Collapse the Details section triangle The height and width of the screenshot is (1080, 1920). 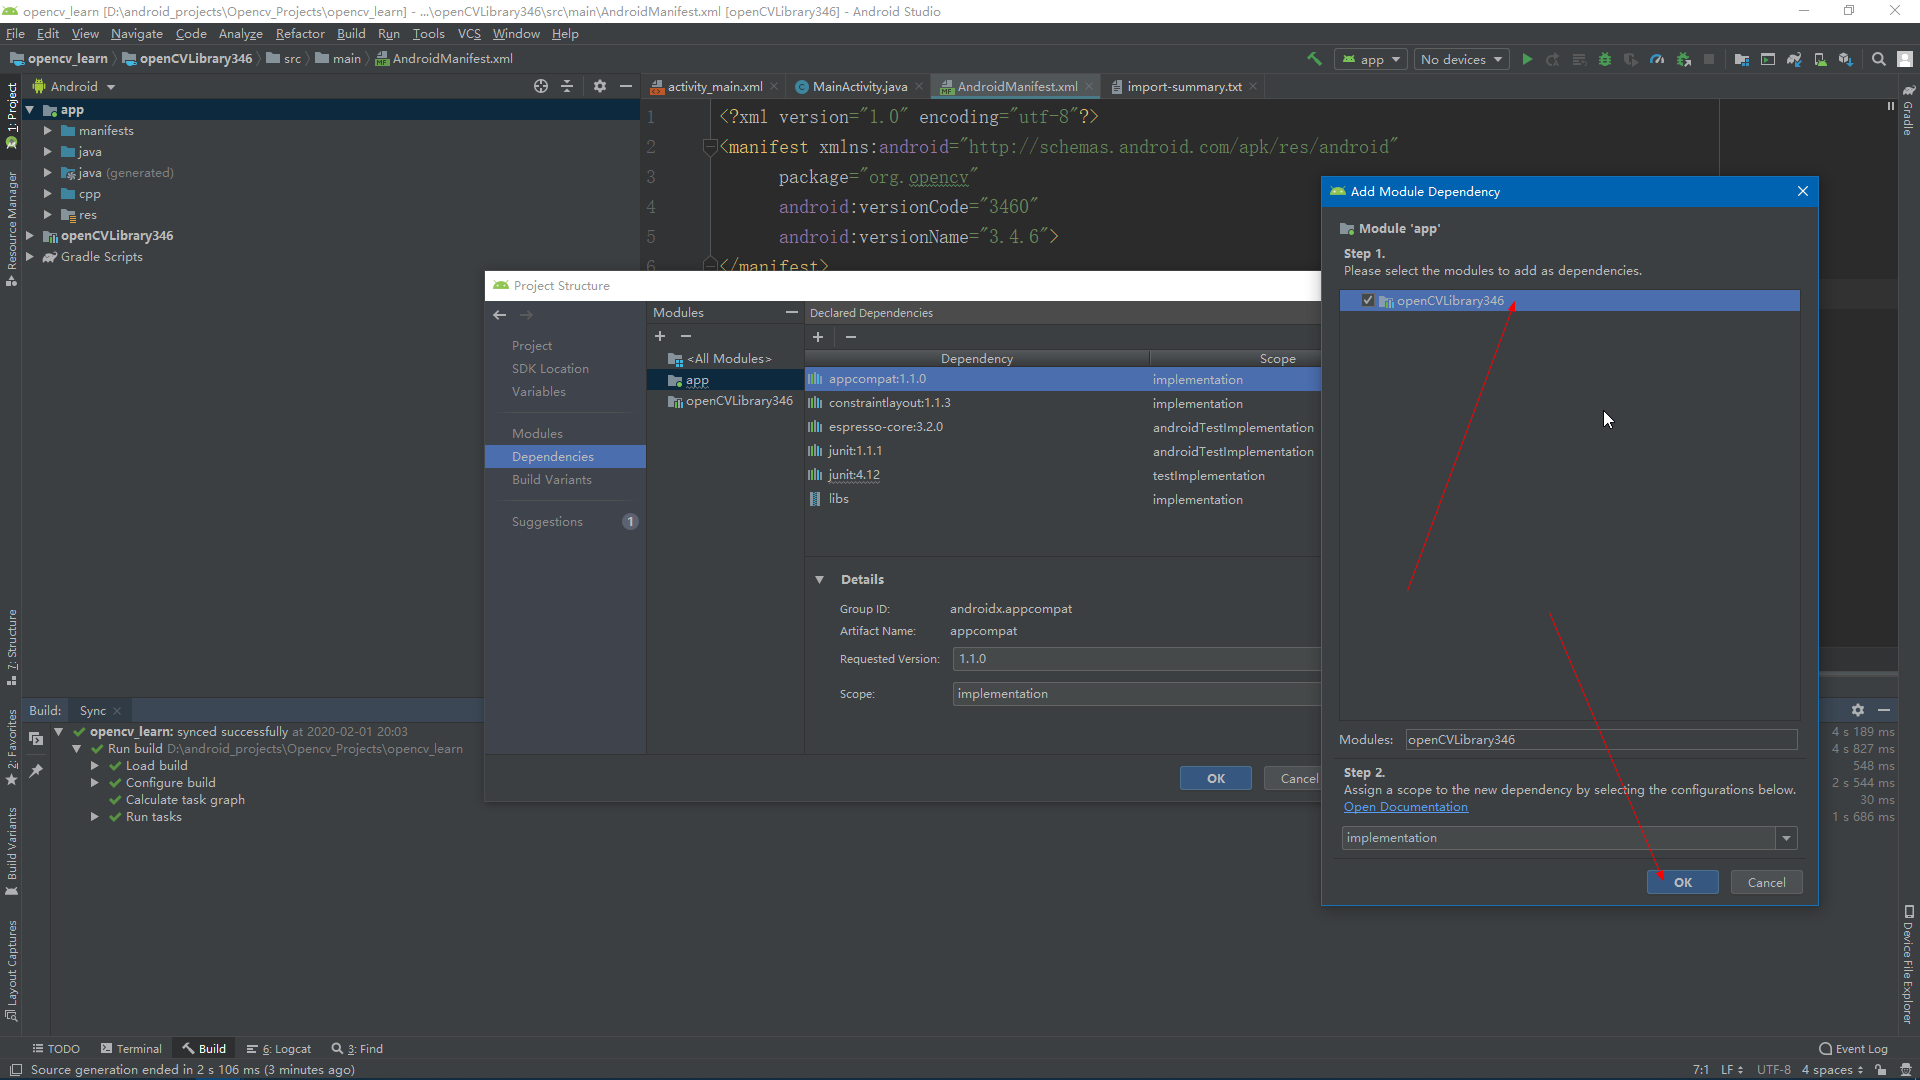[820, 579]
